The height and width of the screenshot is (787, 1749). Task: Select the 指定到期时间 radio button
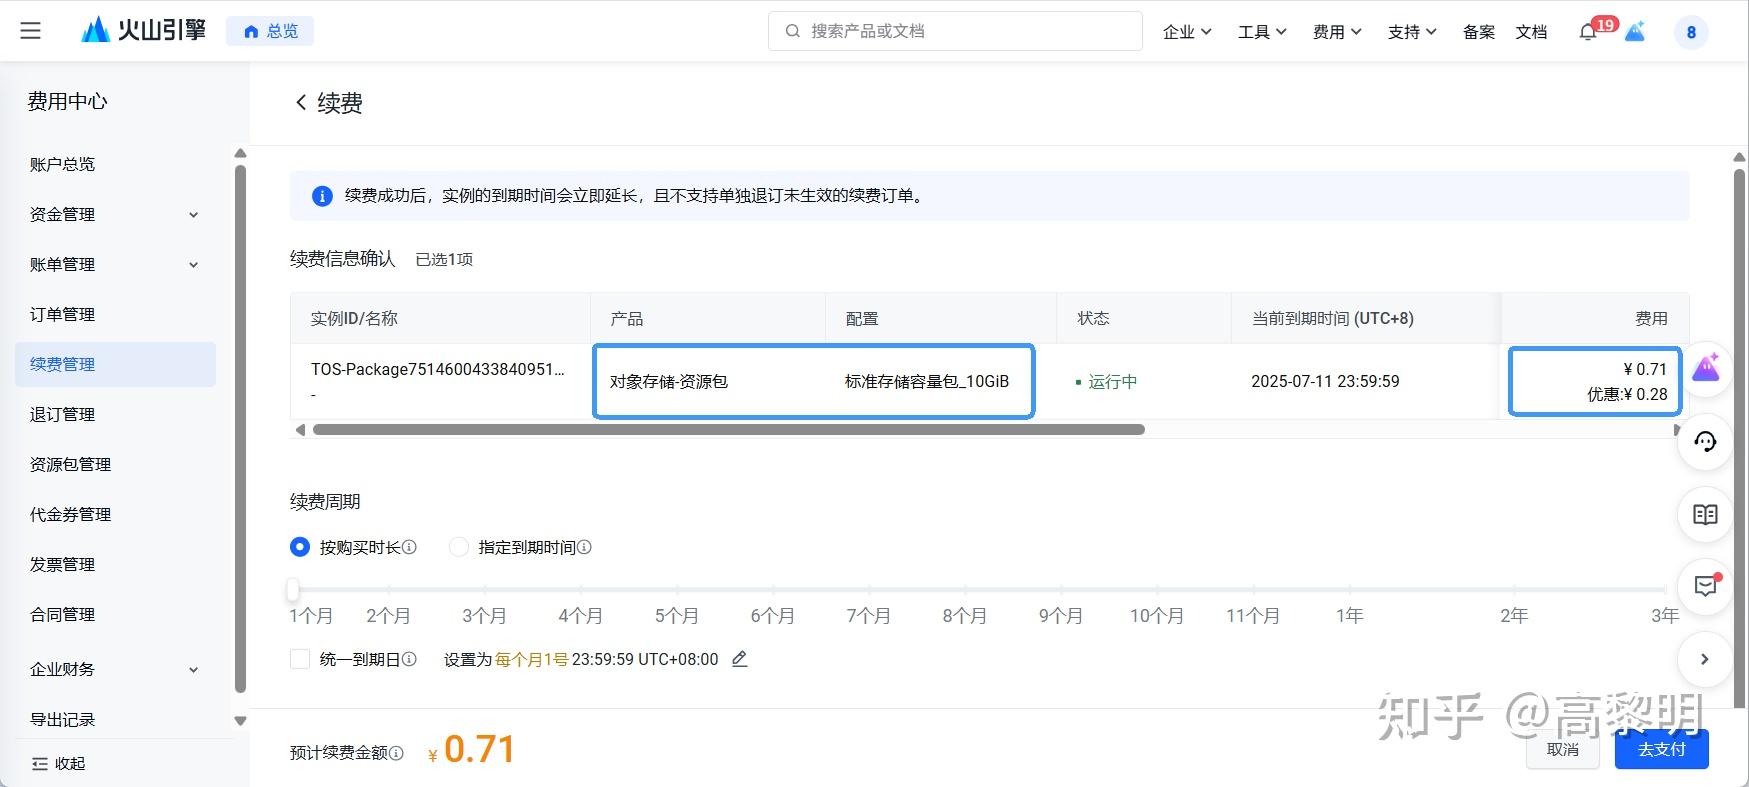[x=458, y=547]
